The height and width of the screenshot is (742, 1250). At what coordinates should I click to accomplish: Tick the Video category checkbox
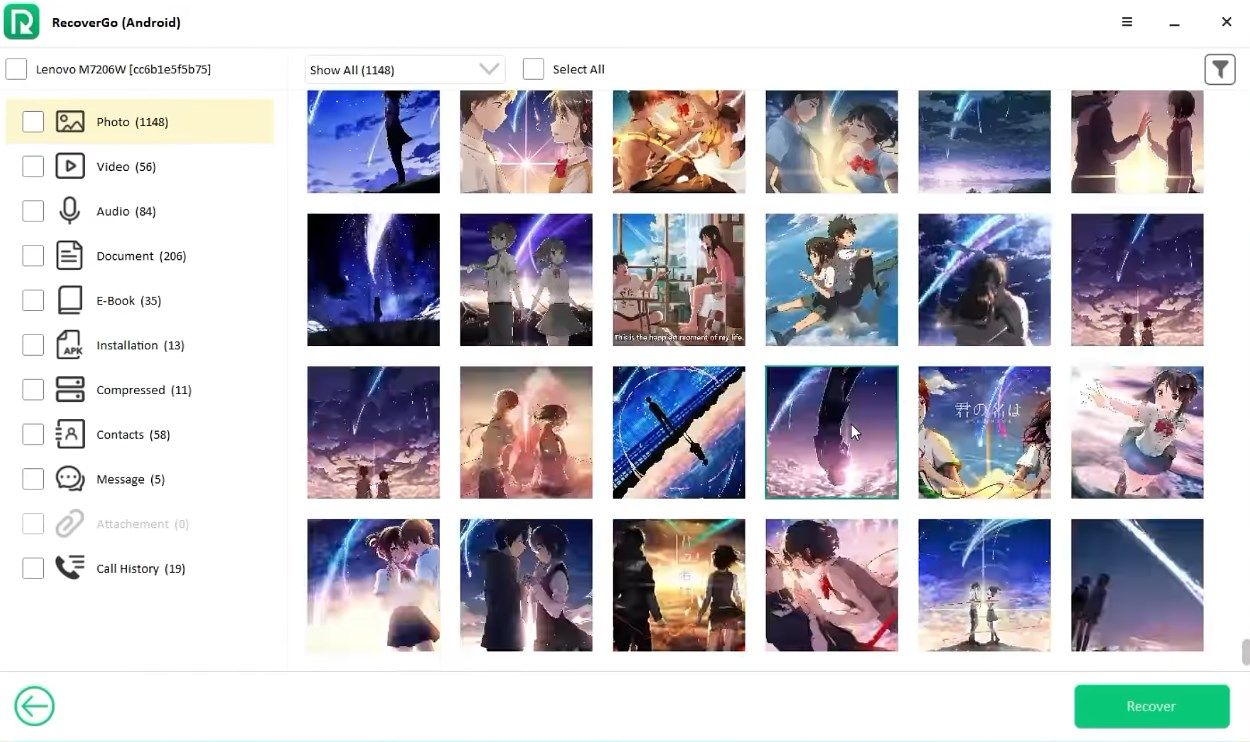(x=33, y=166)
